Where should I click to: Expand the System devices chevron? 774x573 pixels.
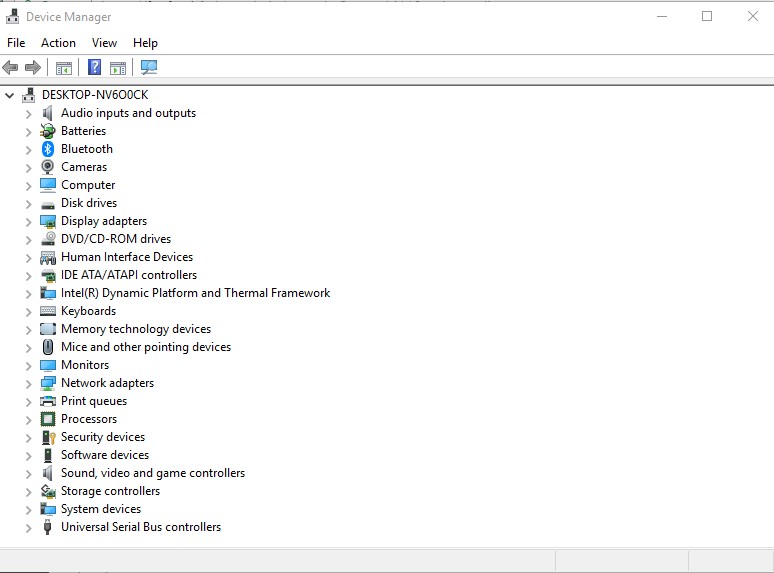point(29,510)
